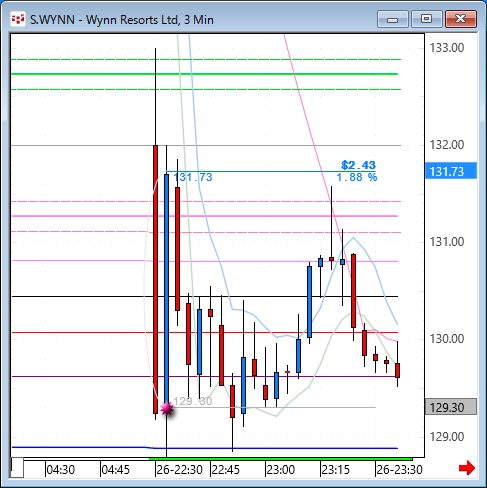Click the 22:45 time axis label
Screen dimensions: 487x488
[x=226, y=470]
